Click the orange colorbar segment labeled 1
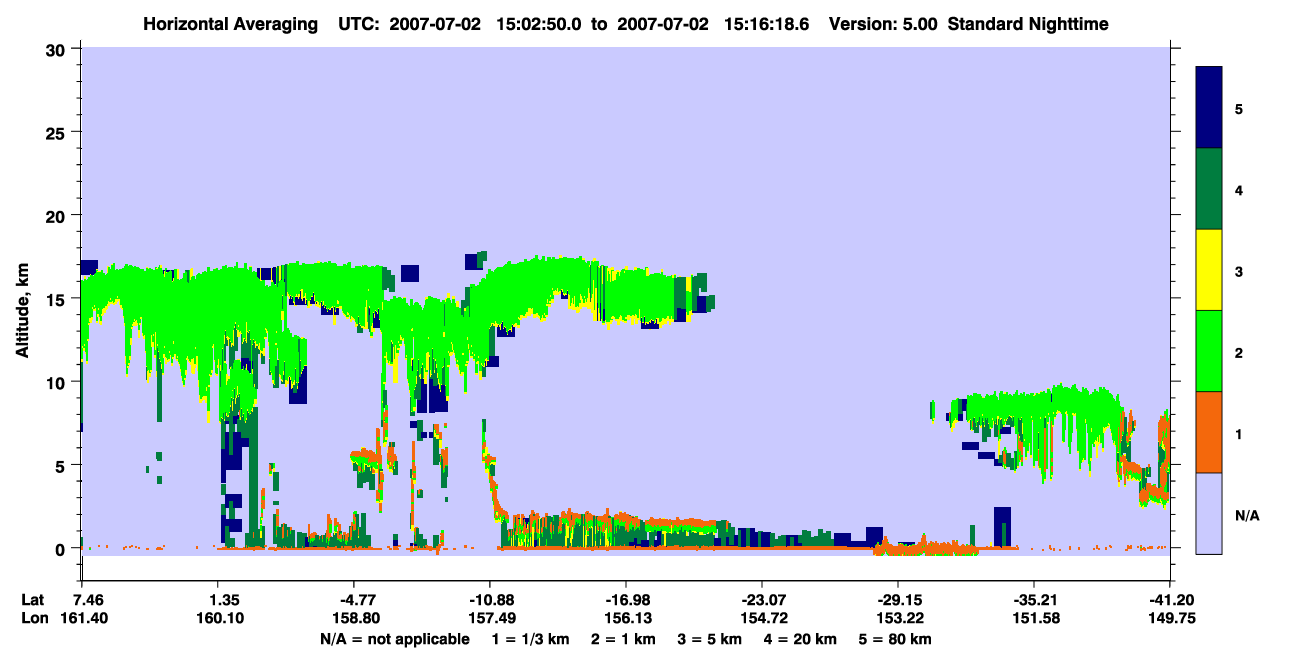Viewport: 1300px width, 667px height. coord(1209,432)
